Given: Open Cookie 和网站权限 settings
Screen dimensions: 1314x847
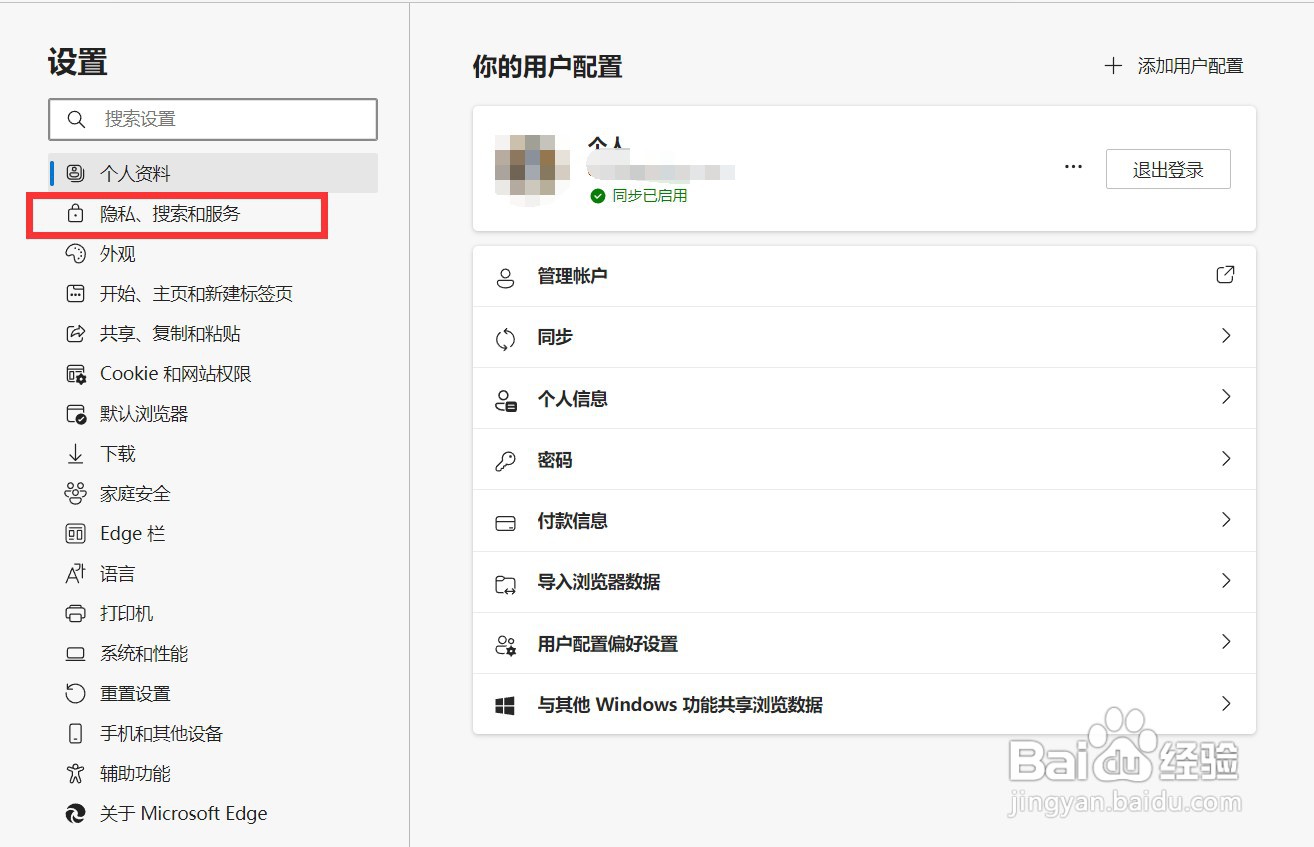Looking at the screenshot, I should point(177,373).
